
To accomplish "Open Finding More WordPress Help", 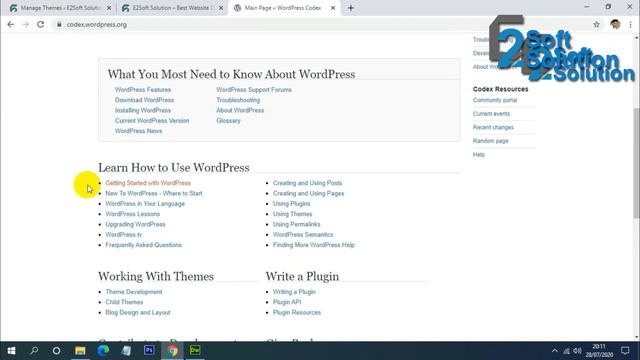I will pos(314,245).
